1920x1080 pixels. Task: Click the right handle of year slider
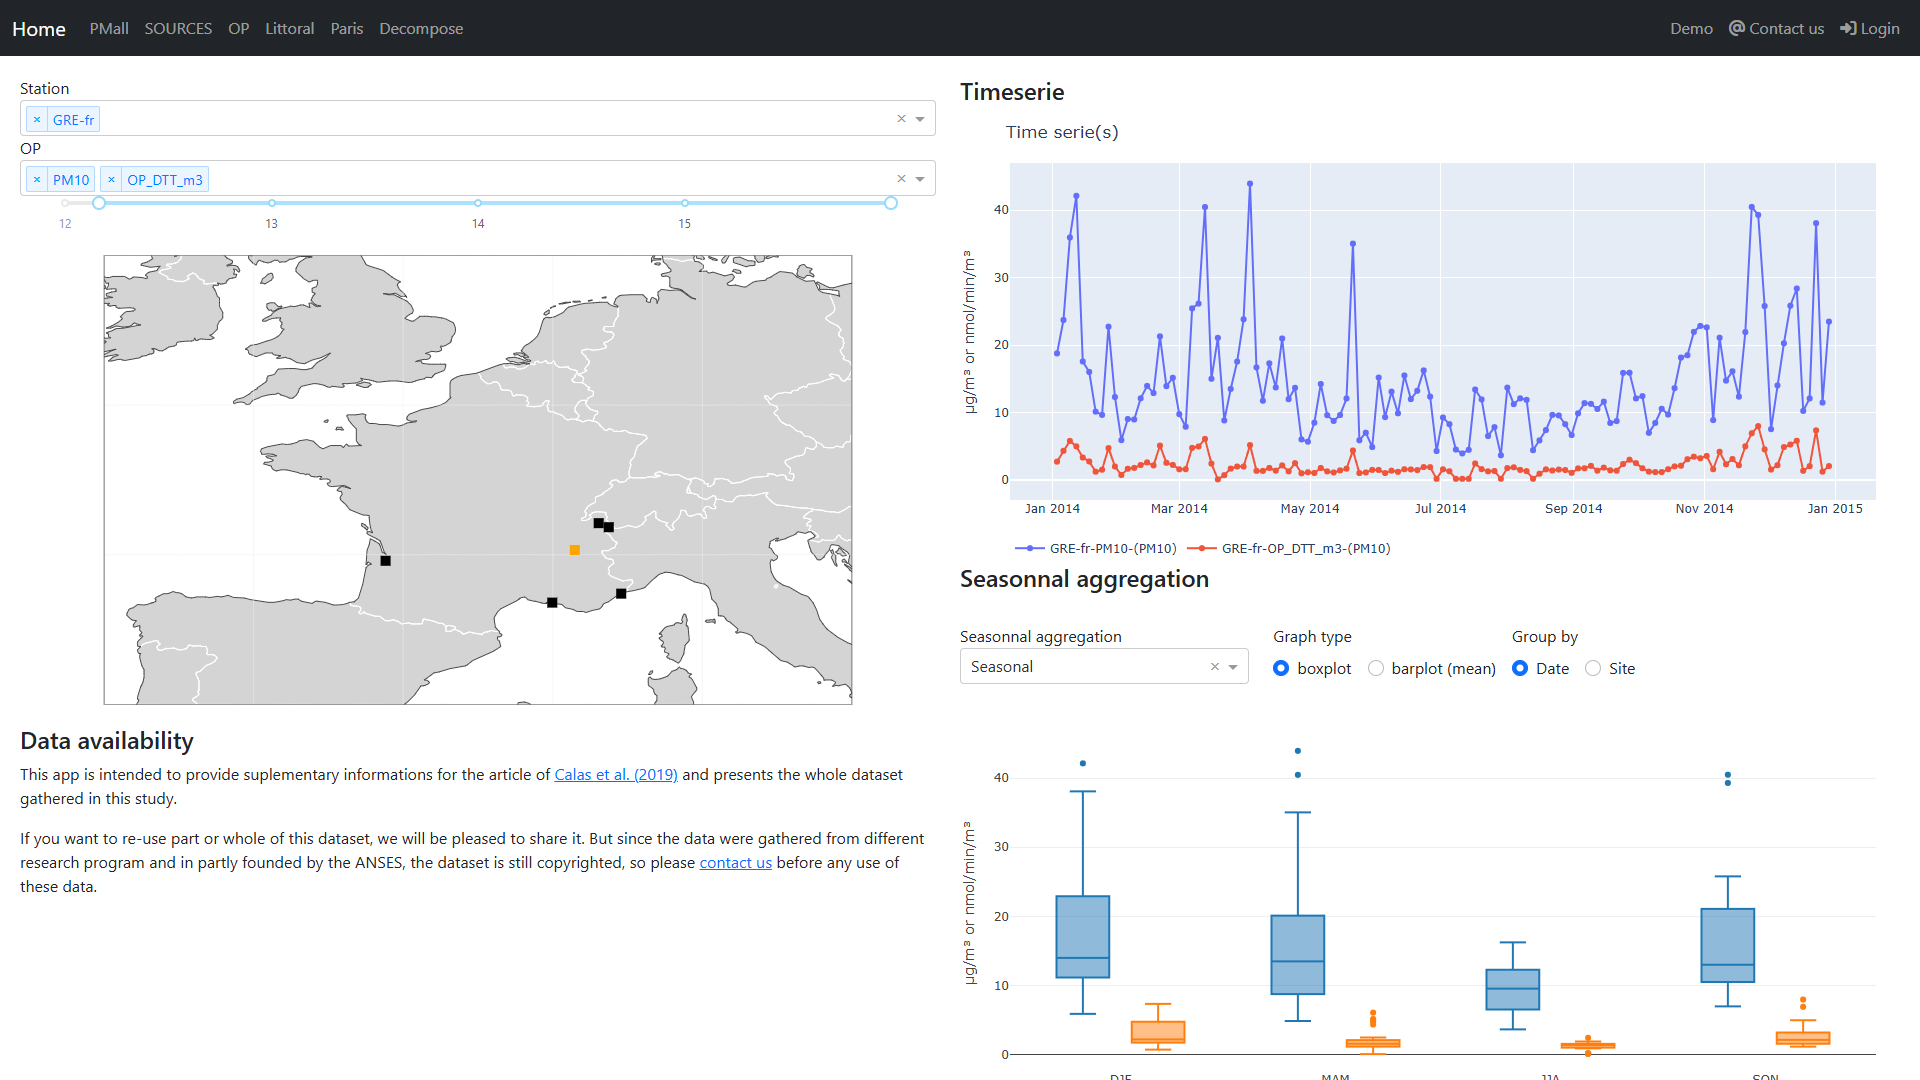(x=891, y=203)
